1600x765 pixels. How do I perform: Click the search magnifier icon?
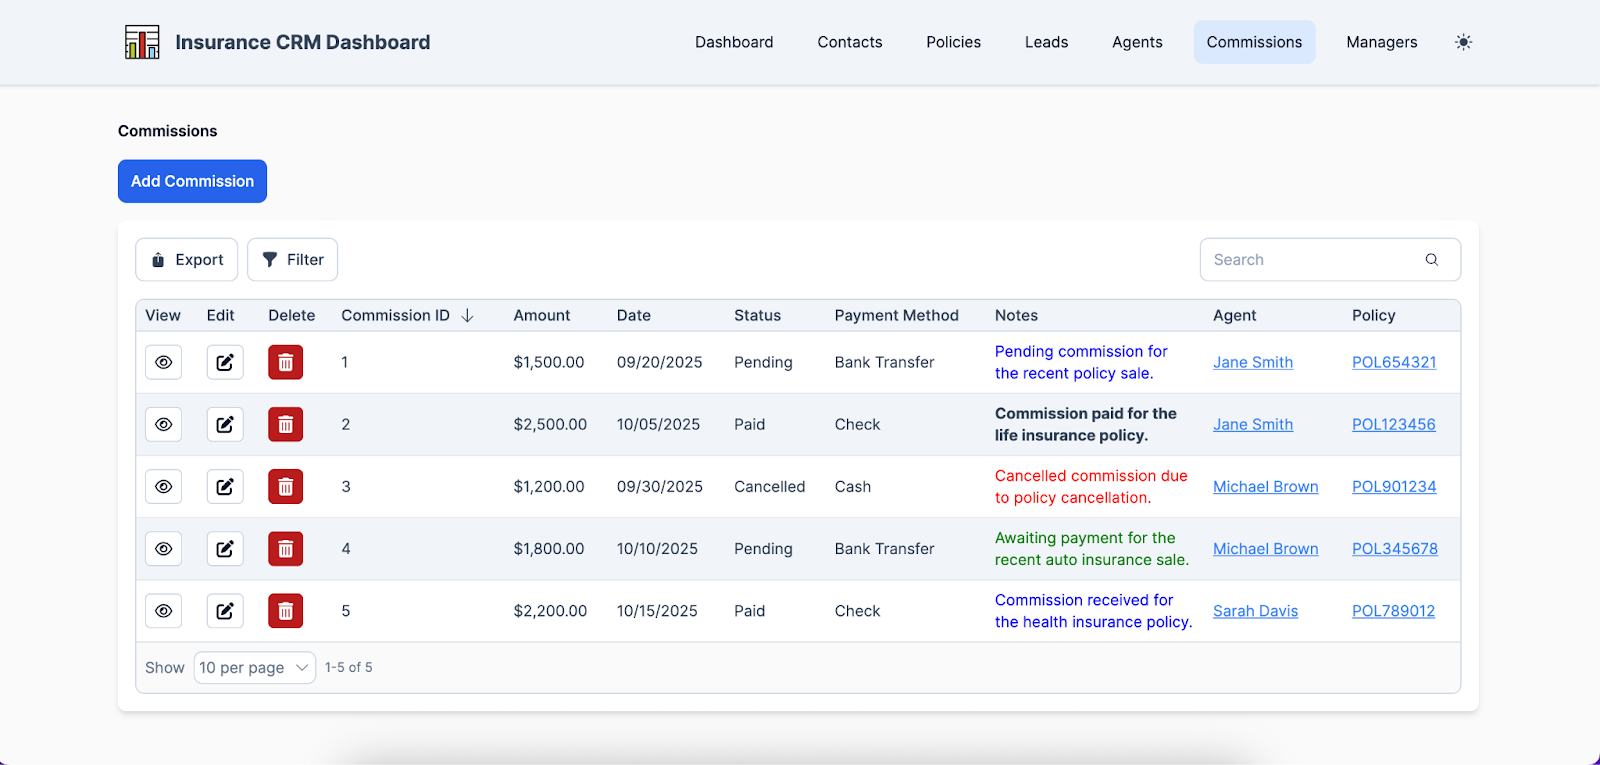[1431, 260]
